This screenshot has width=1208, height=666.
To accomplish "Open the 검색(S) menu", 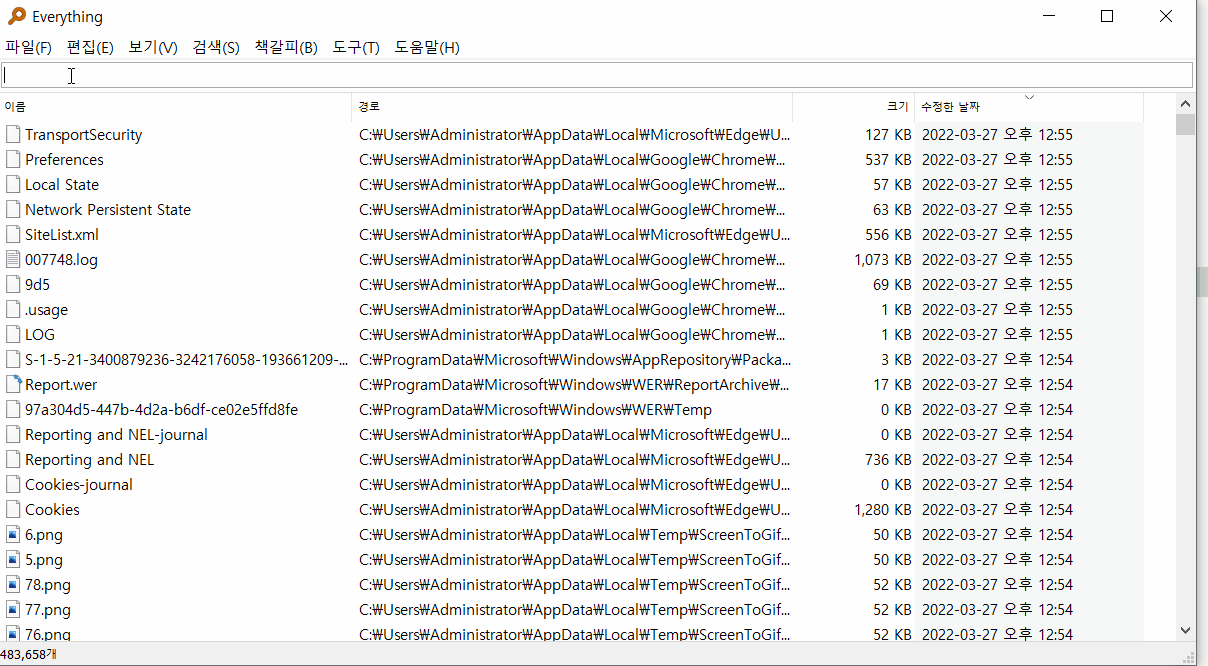I will [x=216, y=47].
